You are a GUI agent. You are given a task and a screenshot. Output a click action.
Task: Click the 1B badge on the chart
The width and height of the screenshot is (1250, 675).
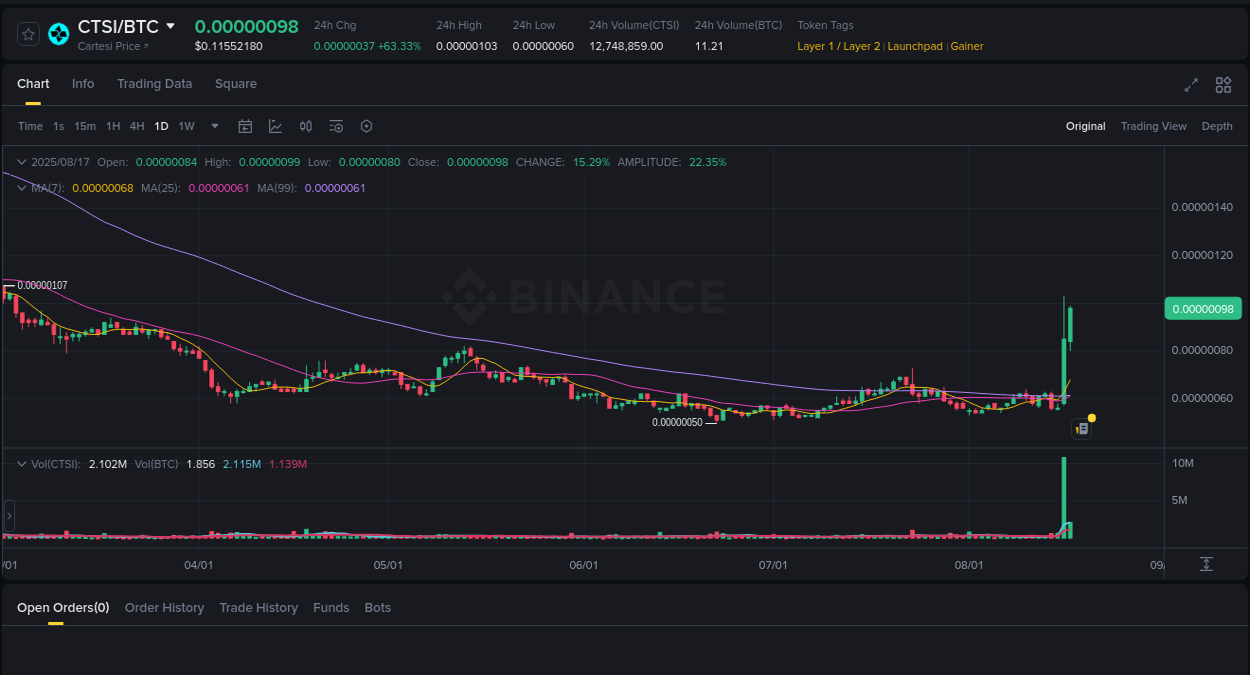pyautogui.click(x=1081, y=427)
